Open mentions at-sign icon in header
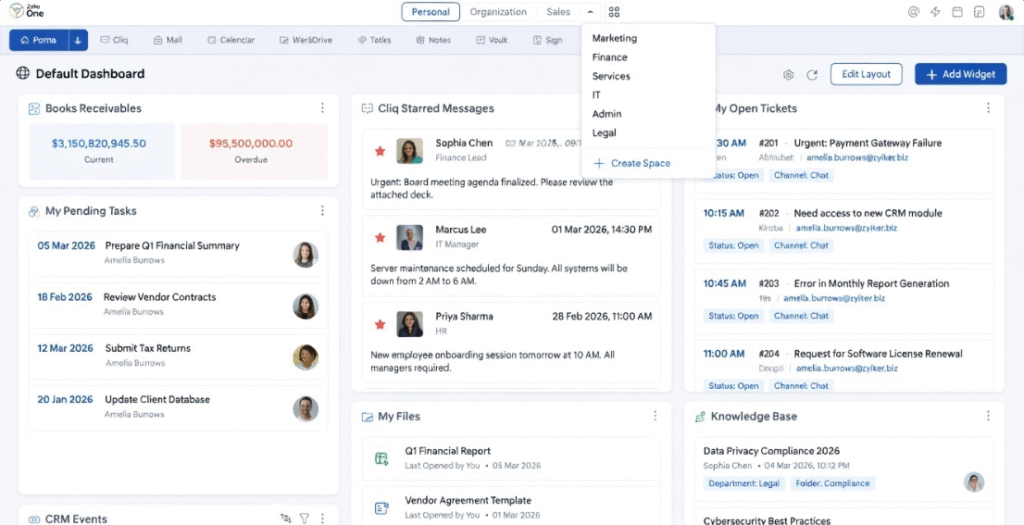This screenshot has height=525, width=1024. (914, 12)
